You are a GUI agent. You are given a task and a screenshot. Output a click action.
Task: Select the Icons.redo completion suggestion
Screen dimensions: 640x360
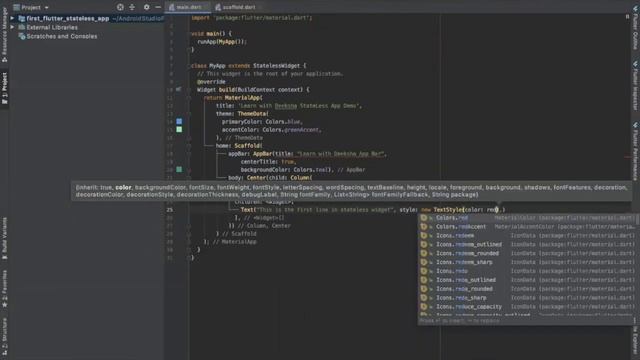coord(527,271)
